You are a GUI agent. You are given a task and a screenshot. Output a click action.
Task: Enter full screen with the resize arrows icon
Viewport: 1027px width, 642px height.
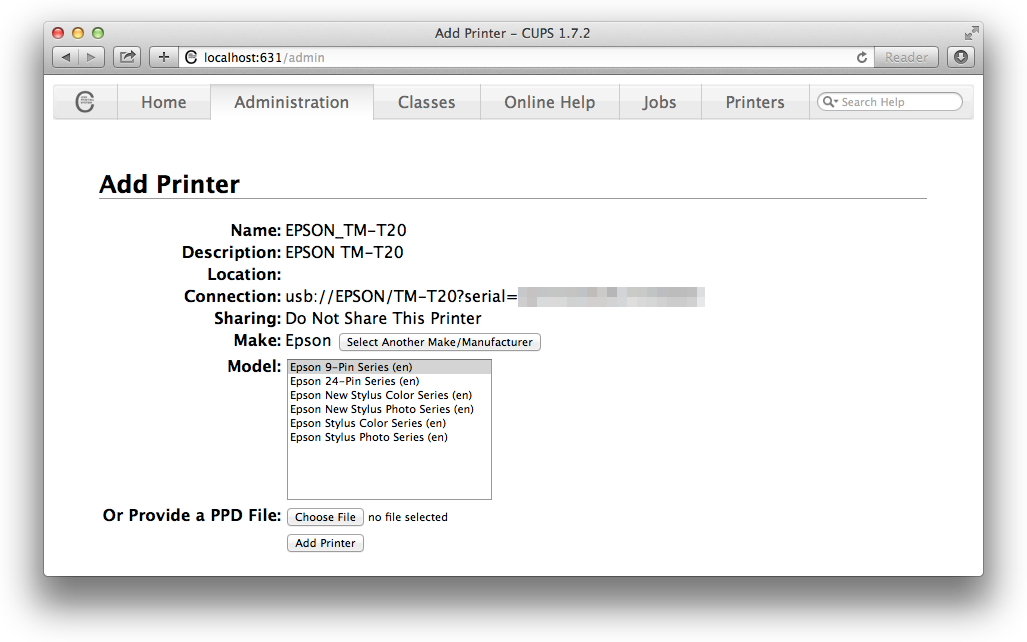coord(971,33)
